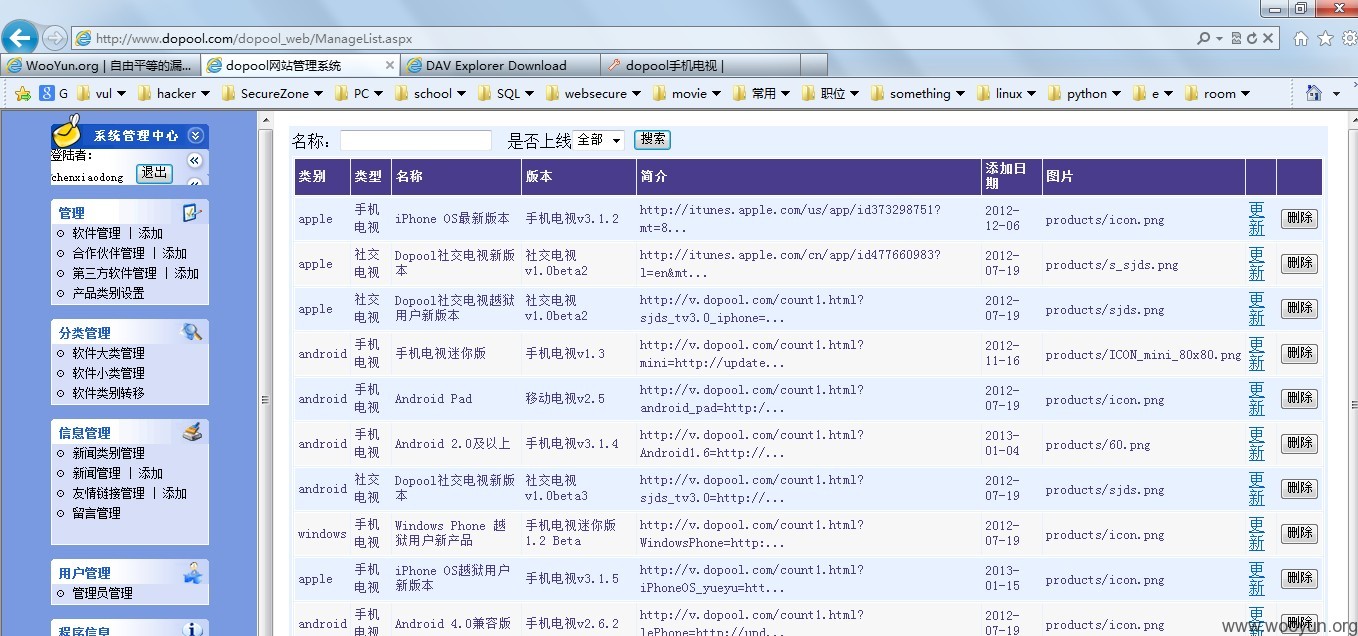Click inside the 名称 search input field
This screenshot has height=636, width=1358.
(416, 140)
